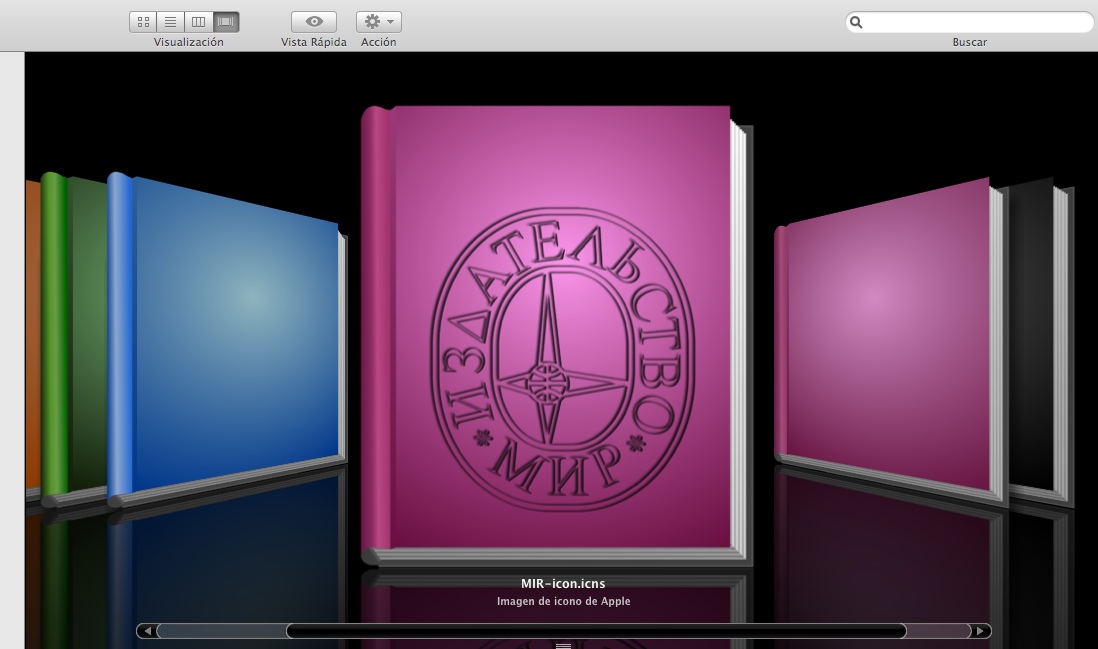
Task: Click inside the Buscar search field
Action: click(970, 22)
